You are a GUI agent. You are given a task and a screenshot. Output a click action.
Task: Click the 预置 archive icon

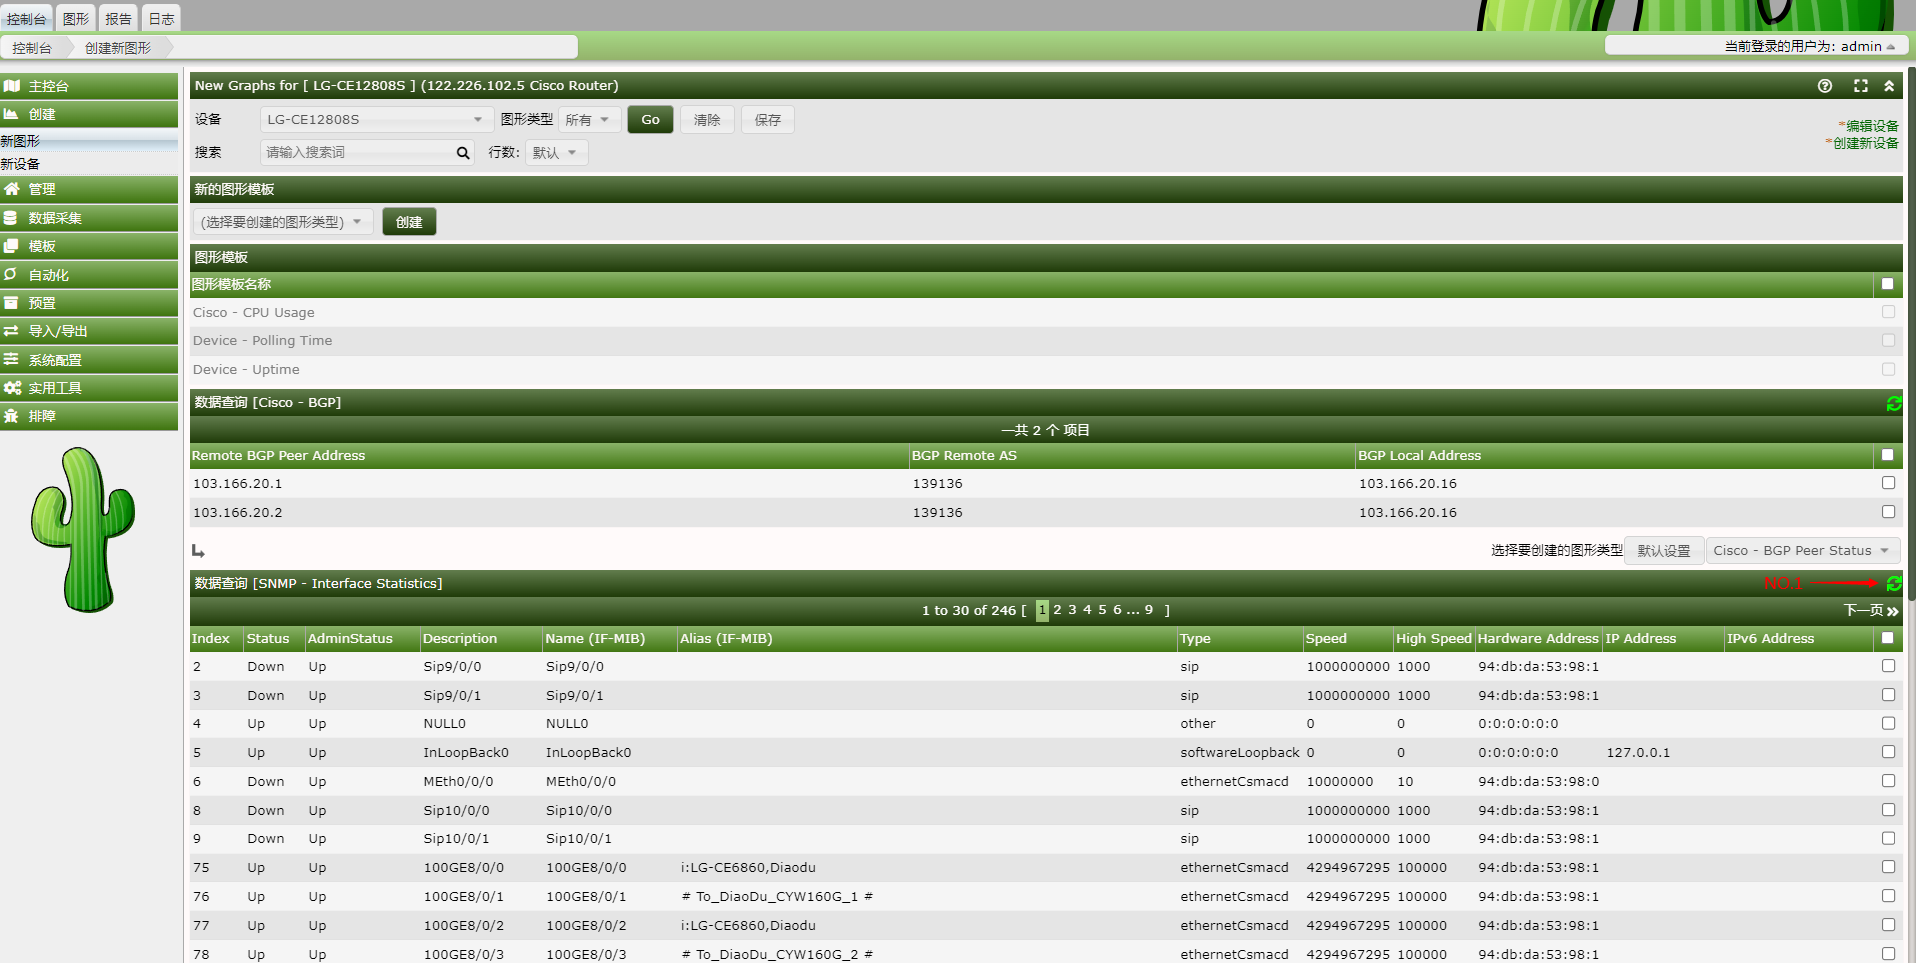pyautogui.click(x=11, y=303)
